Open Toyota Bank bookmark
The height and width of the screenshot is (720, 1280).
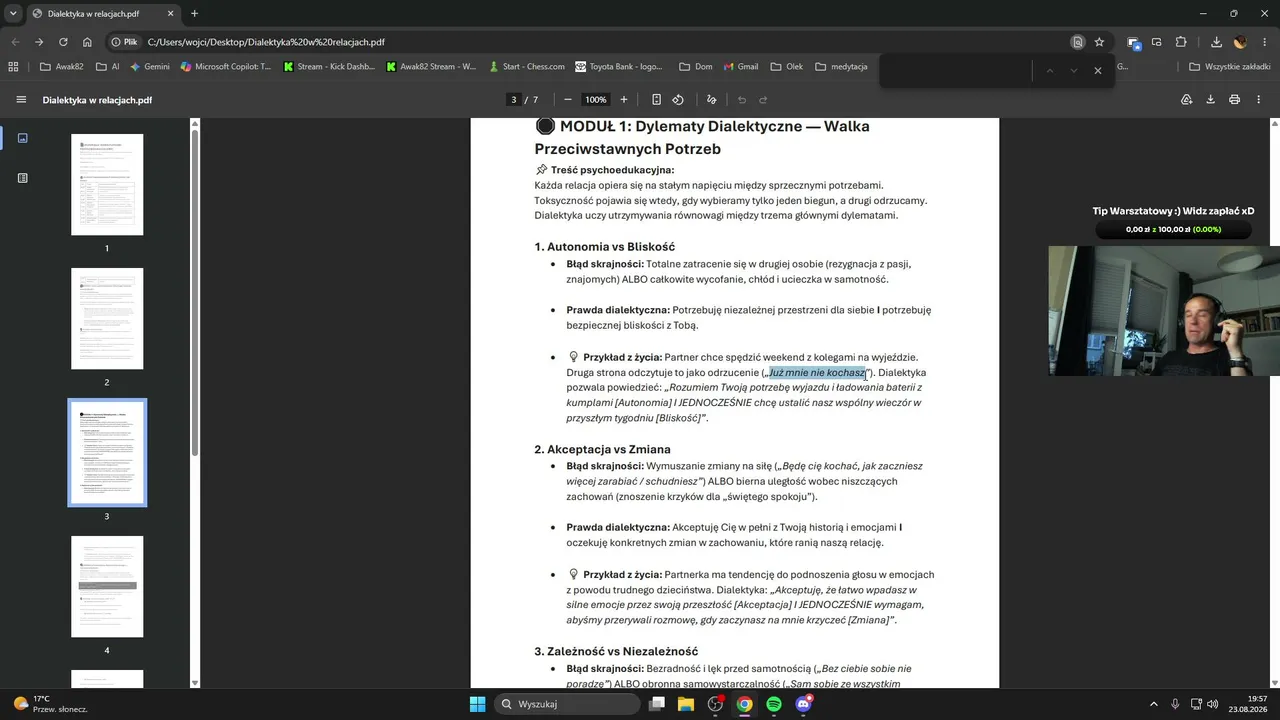pos(619,67)
